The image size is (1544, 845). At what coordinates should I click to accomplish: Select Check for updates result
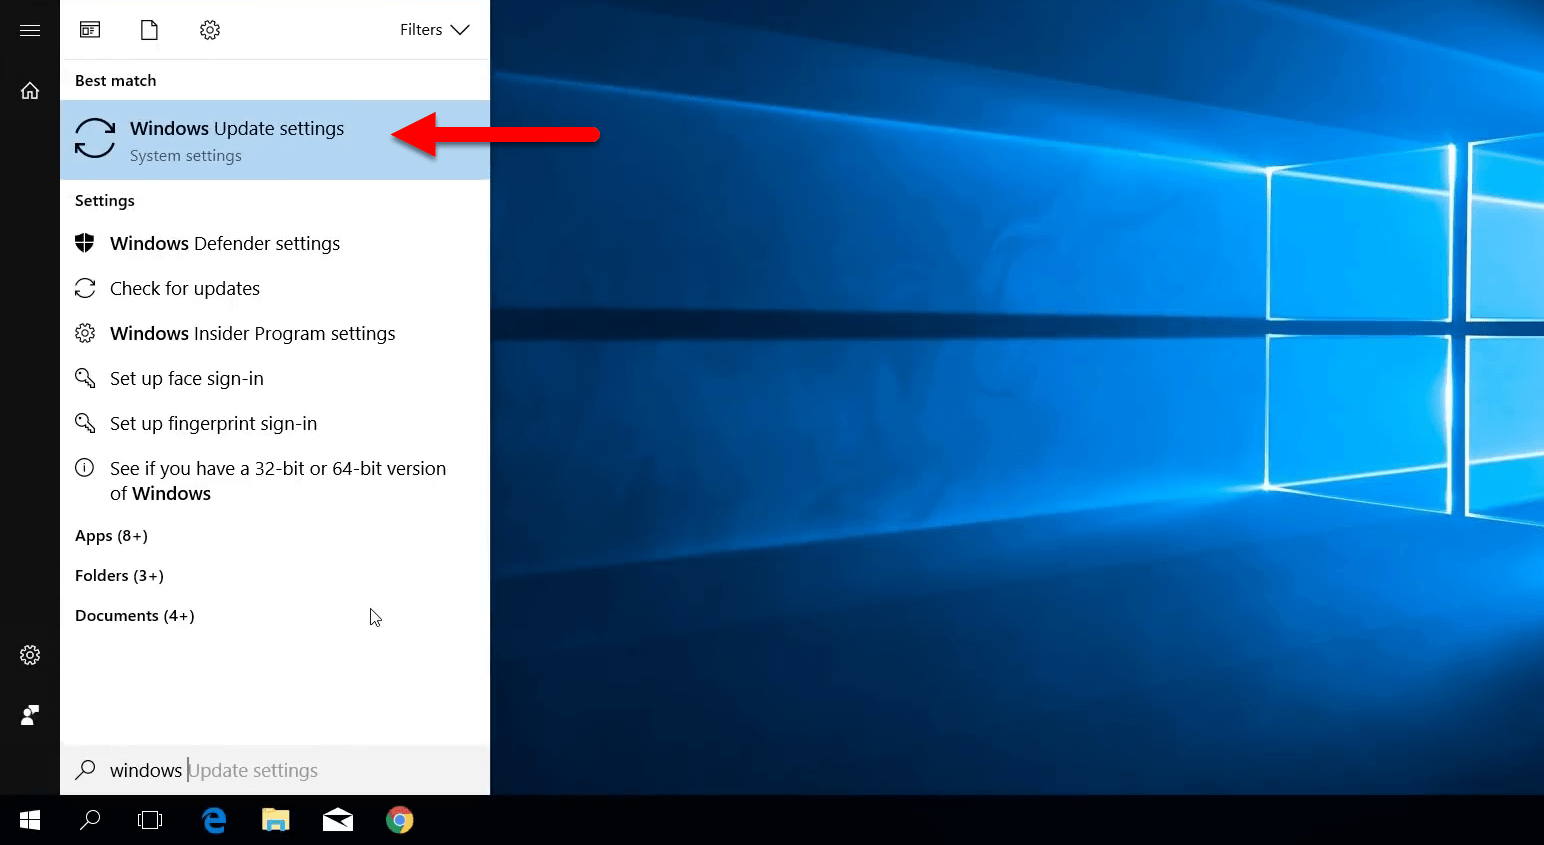pyautogui.click(x=275, y=289)
